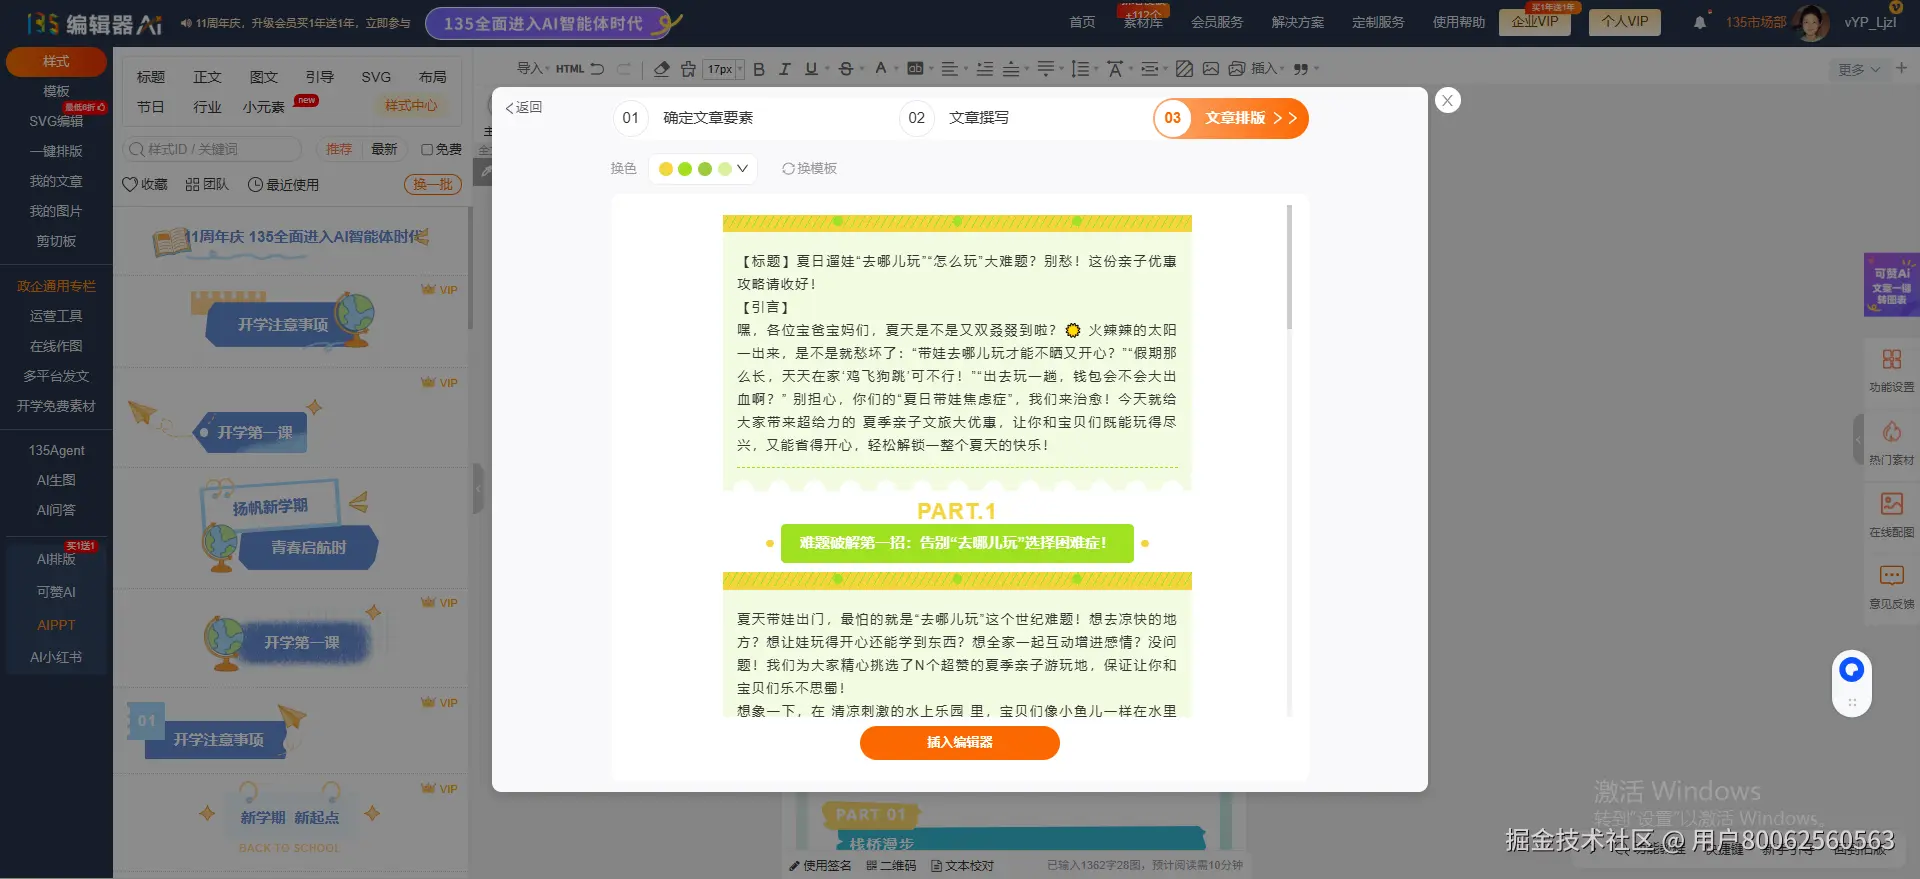This screenshot has height=879, width=1920.
Task: Click the letter spacing icon
Action: [1114, 69]
